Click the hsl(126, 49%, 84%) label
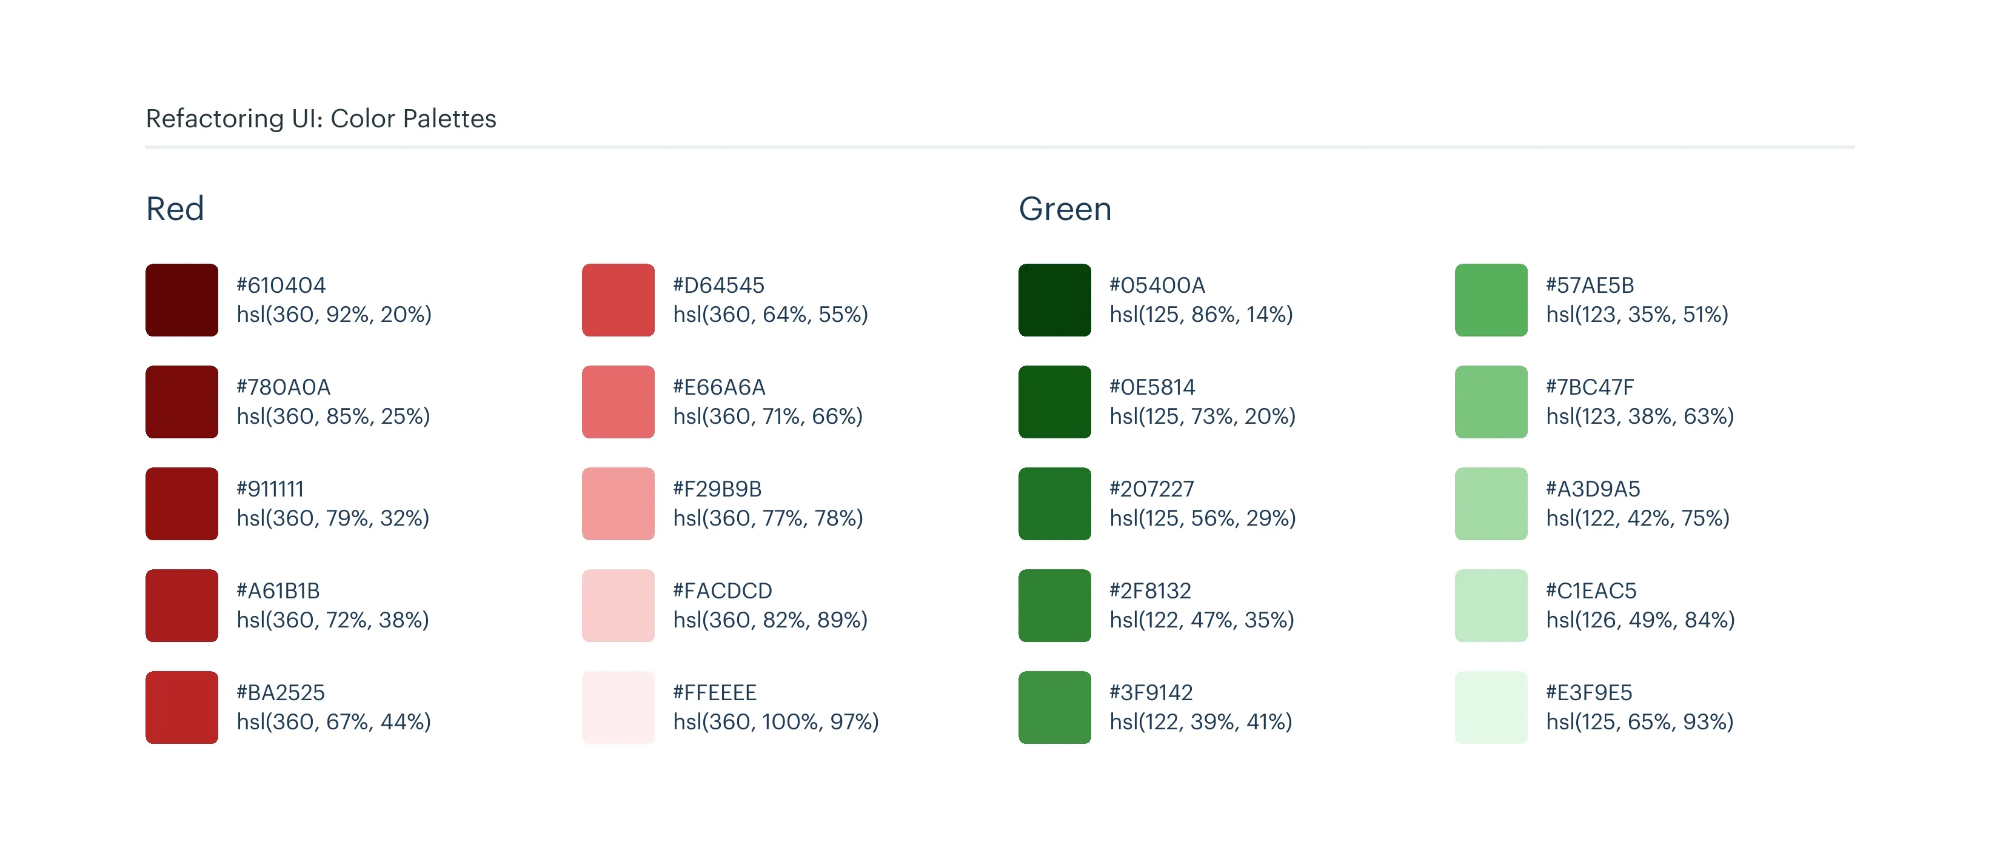2000x864 pixels. (x=1640, y=620)
